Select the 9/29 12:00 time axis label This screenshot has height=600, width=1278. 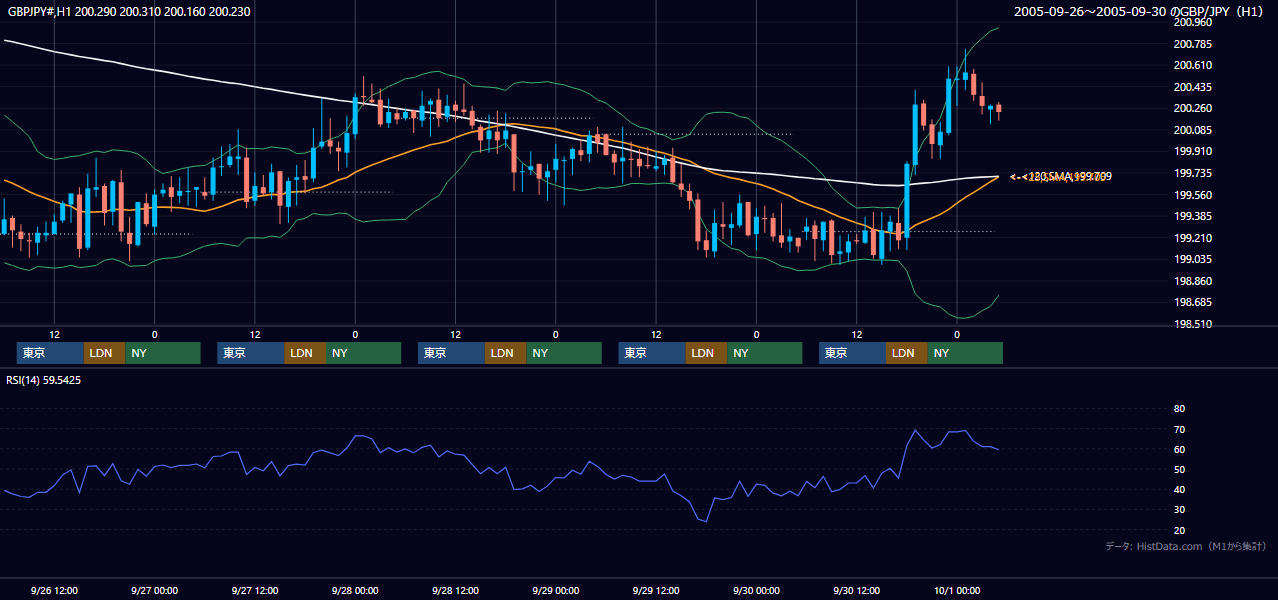tap(656, 591)
